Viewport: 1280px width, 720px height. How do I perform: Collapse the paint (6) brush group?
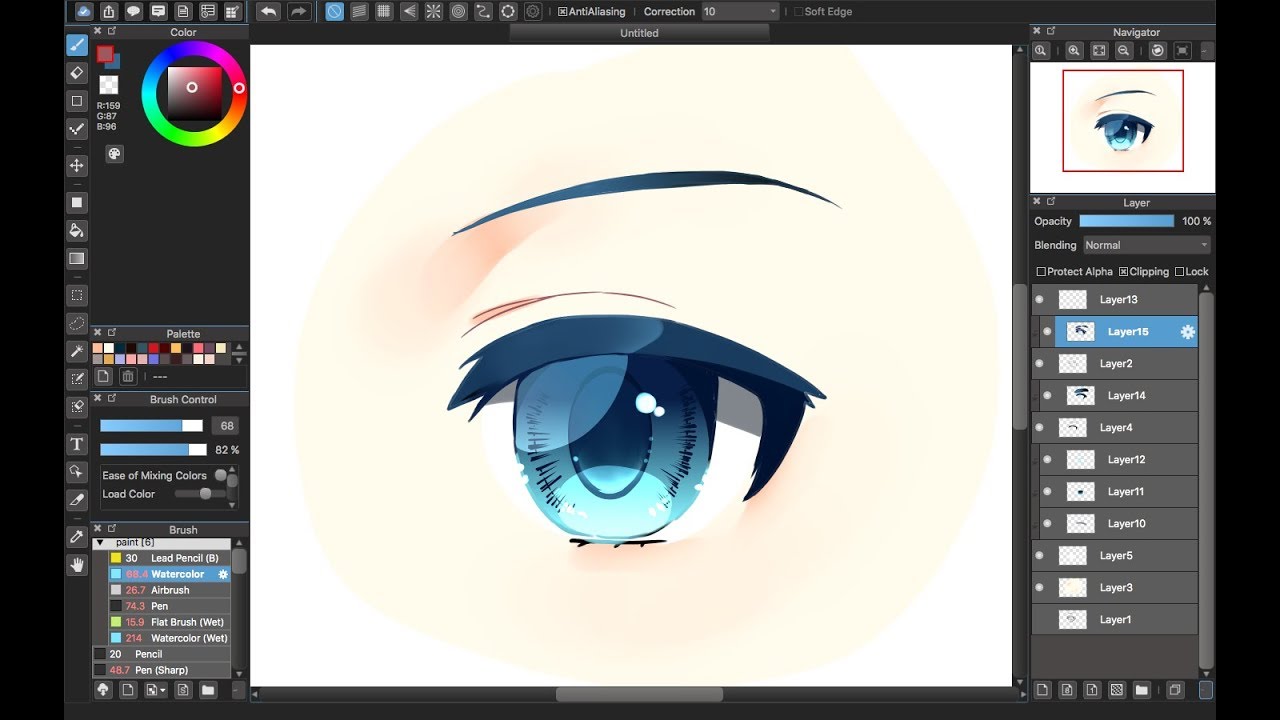pyautogui.click(x=100, y=542)
